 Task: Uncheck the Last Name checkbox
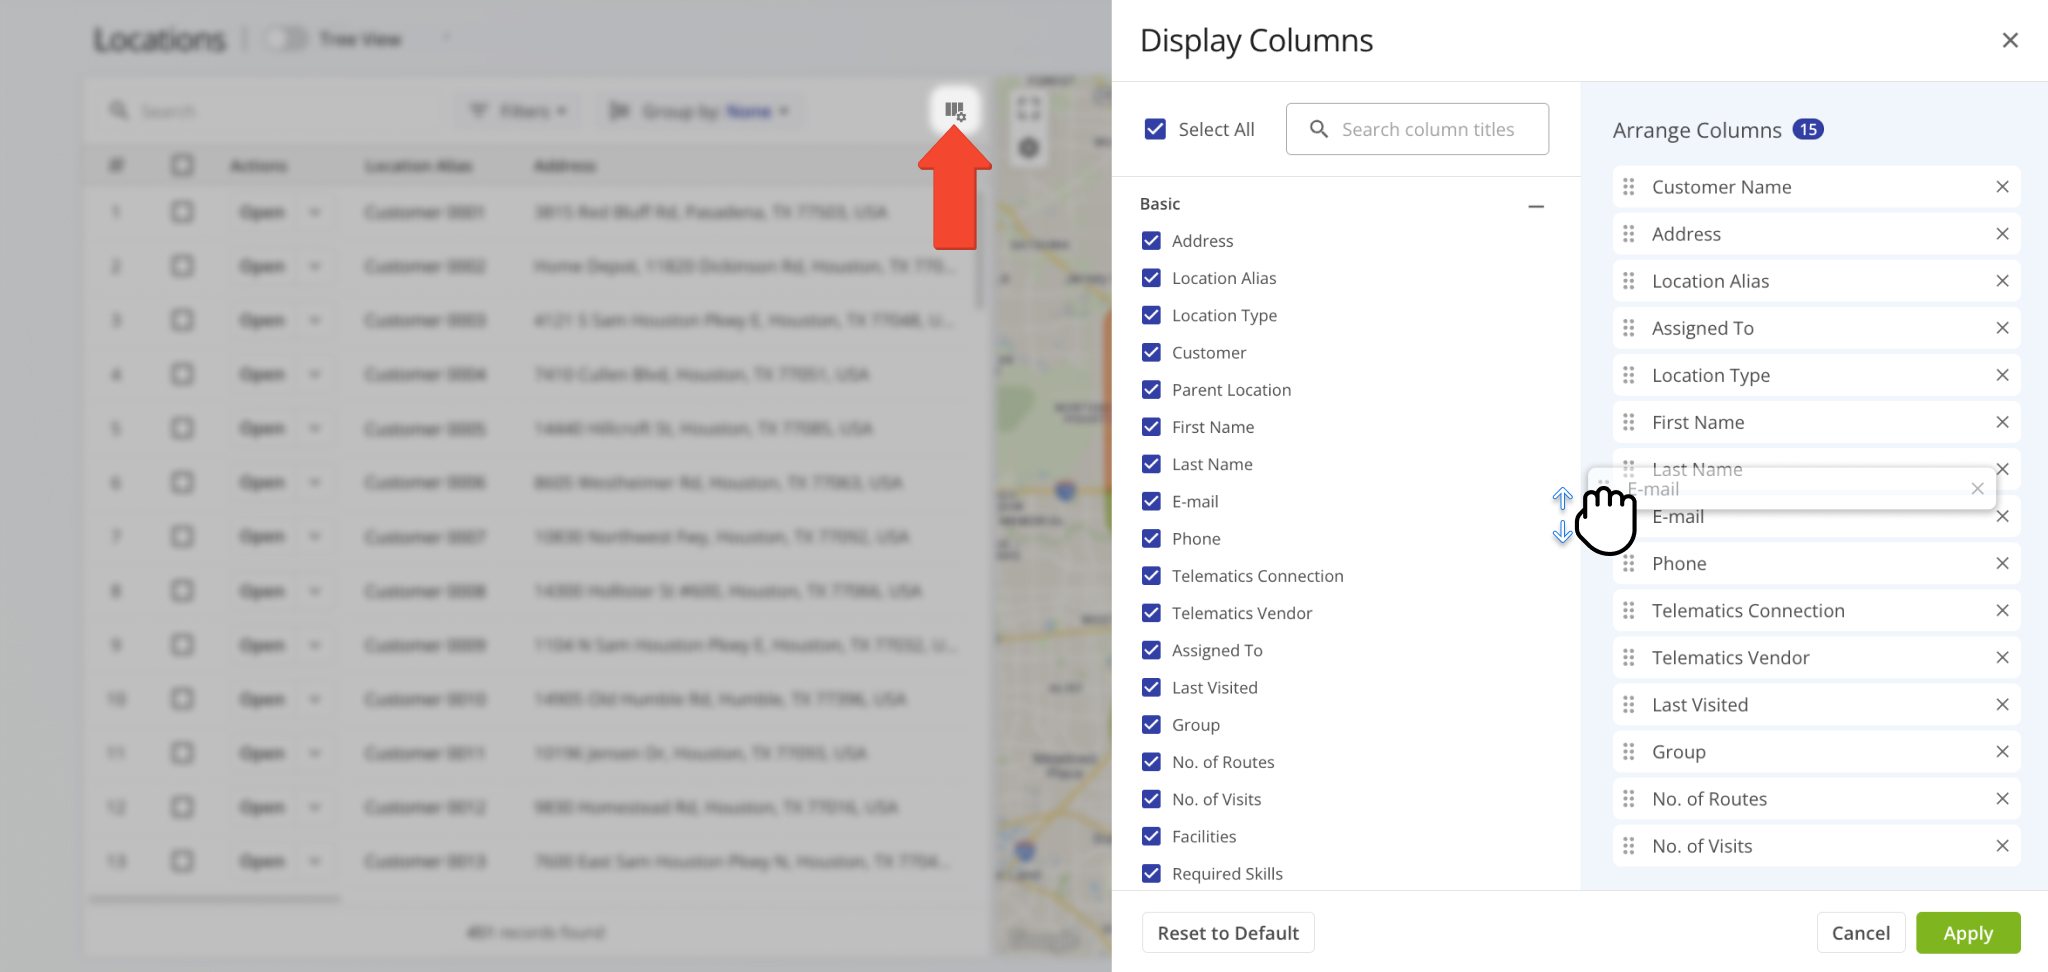point(1151,464)
